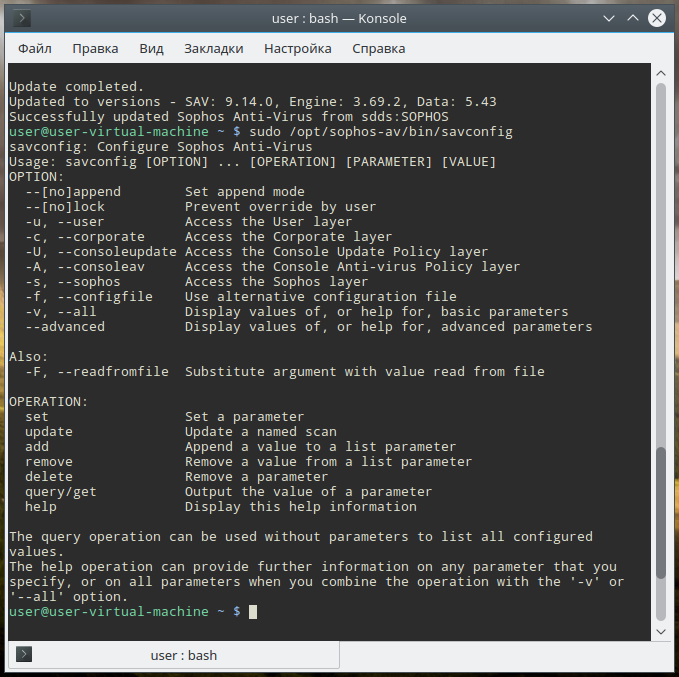Click the 'sudo /opt/sophos-av/bin/savconfig' command text

click(x=381, y=132)
